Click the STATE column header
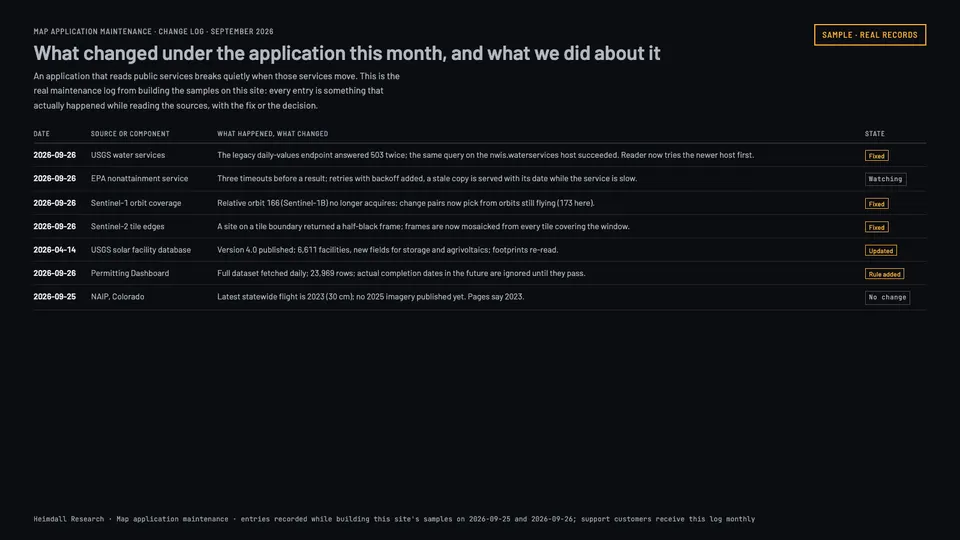960x540 pixels. (874, 133)
